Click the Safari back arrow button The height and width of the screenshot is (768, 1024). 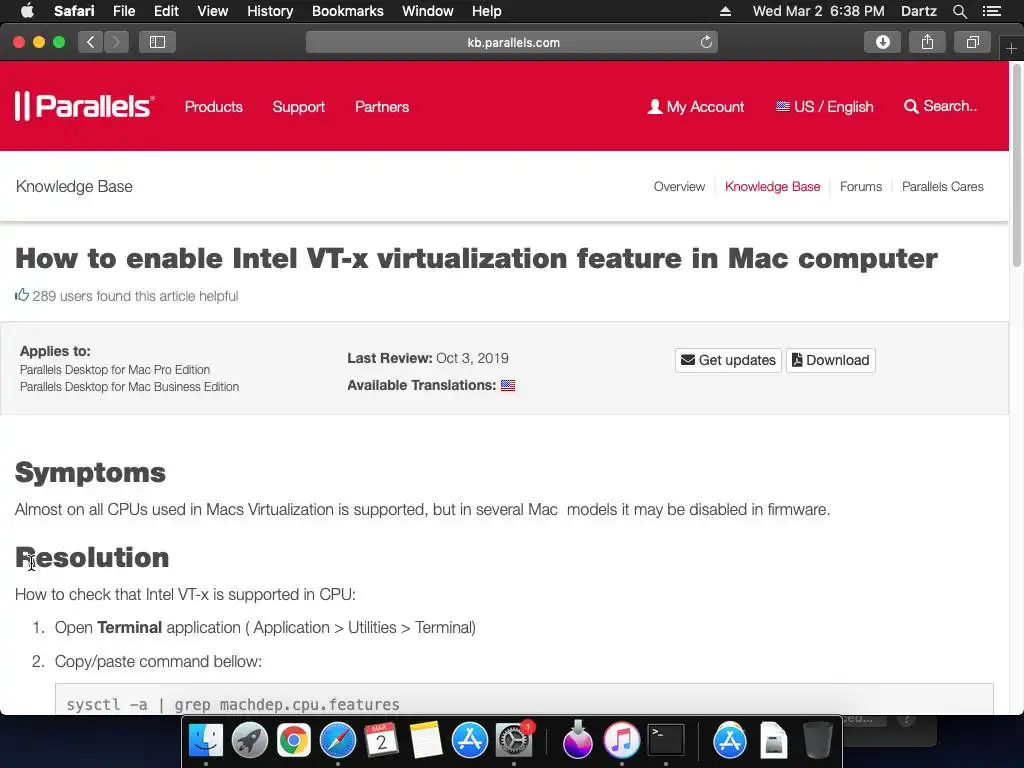point(91,42)
